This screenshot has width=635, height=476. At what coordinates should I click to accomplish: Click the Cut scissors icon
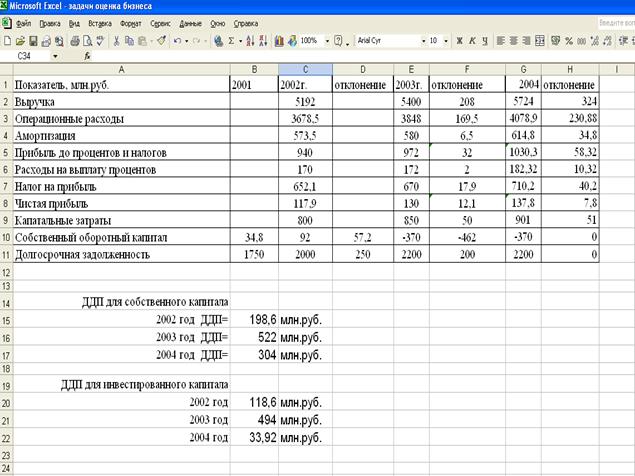[117, 41]
